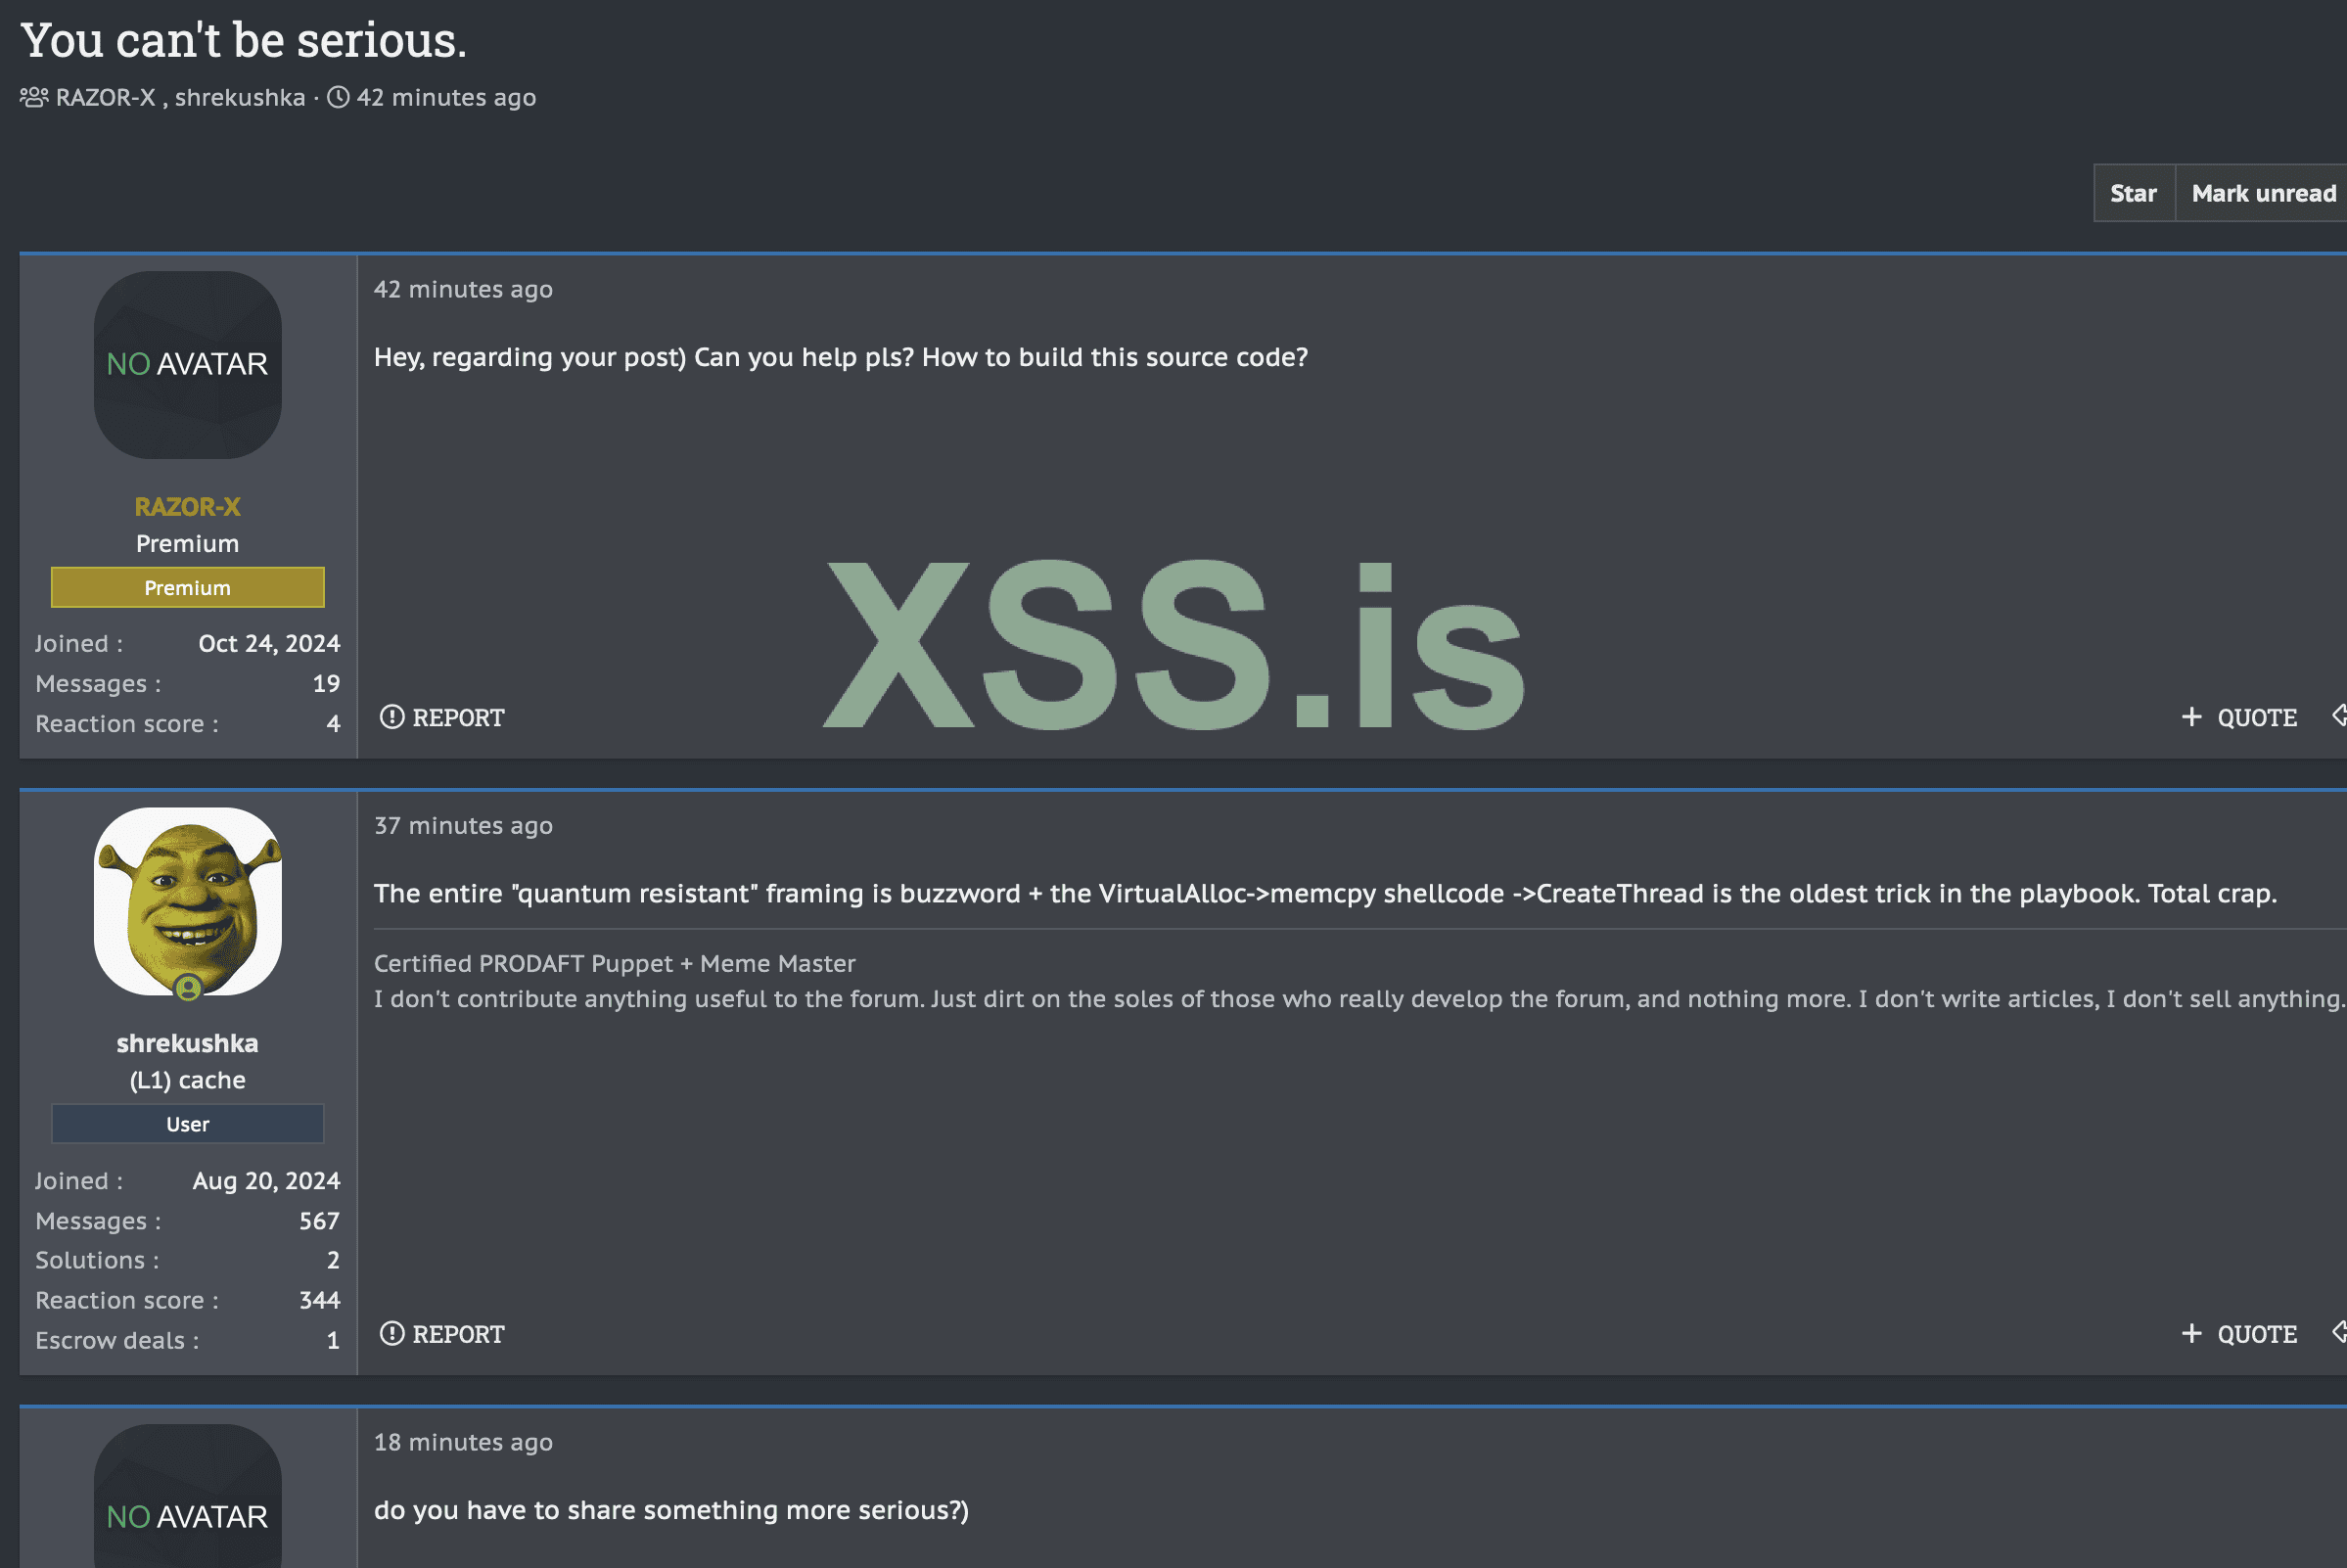
Task: Click the blue User banner badge
Action: pos(187,1124)
